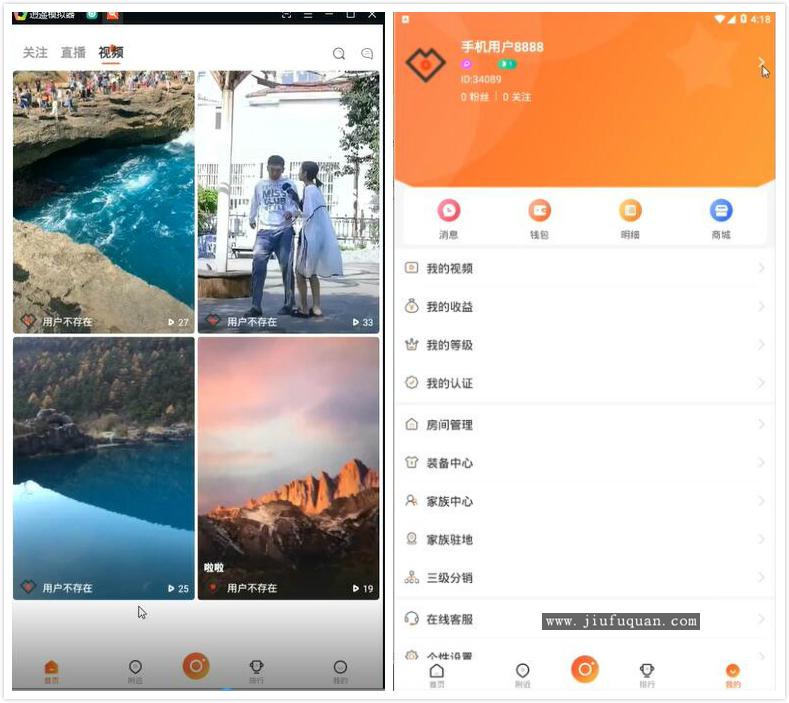Open the 装备中心 text link
The image size is (789, 703).
(x=449, y=463)
